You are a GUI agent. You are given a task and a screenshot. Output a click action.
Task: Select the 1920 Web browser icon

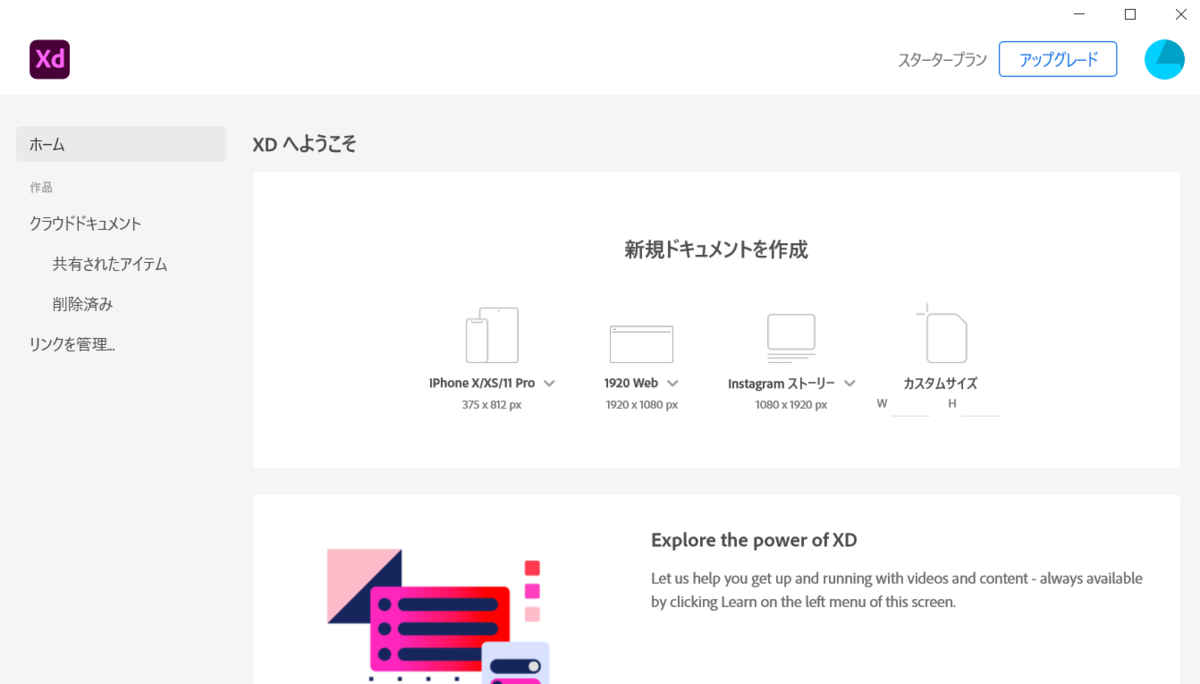point(641,344)
